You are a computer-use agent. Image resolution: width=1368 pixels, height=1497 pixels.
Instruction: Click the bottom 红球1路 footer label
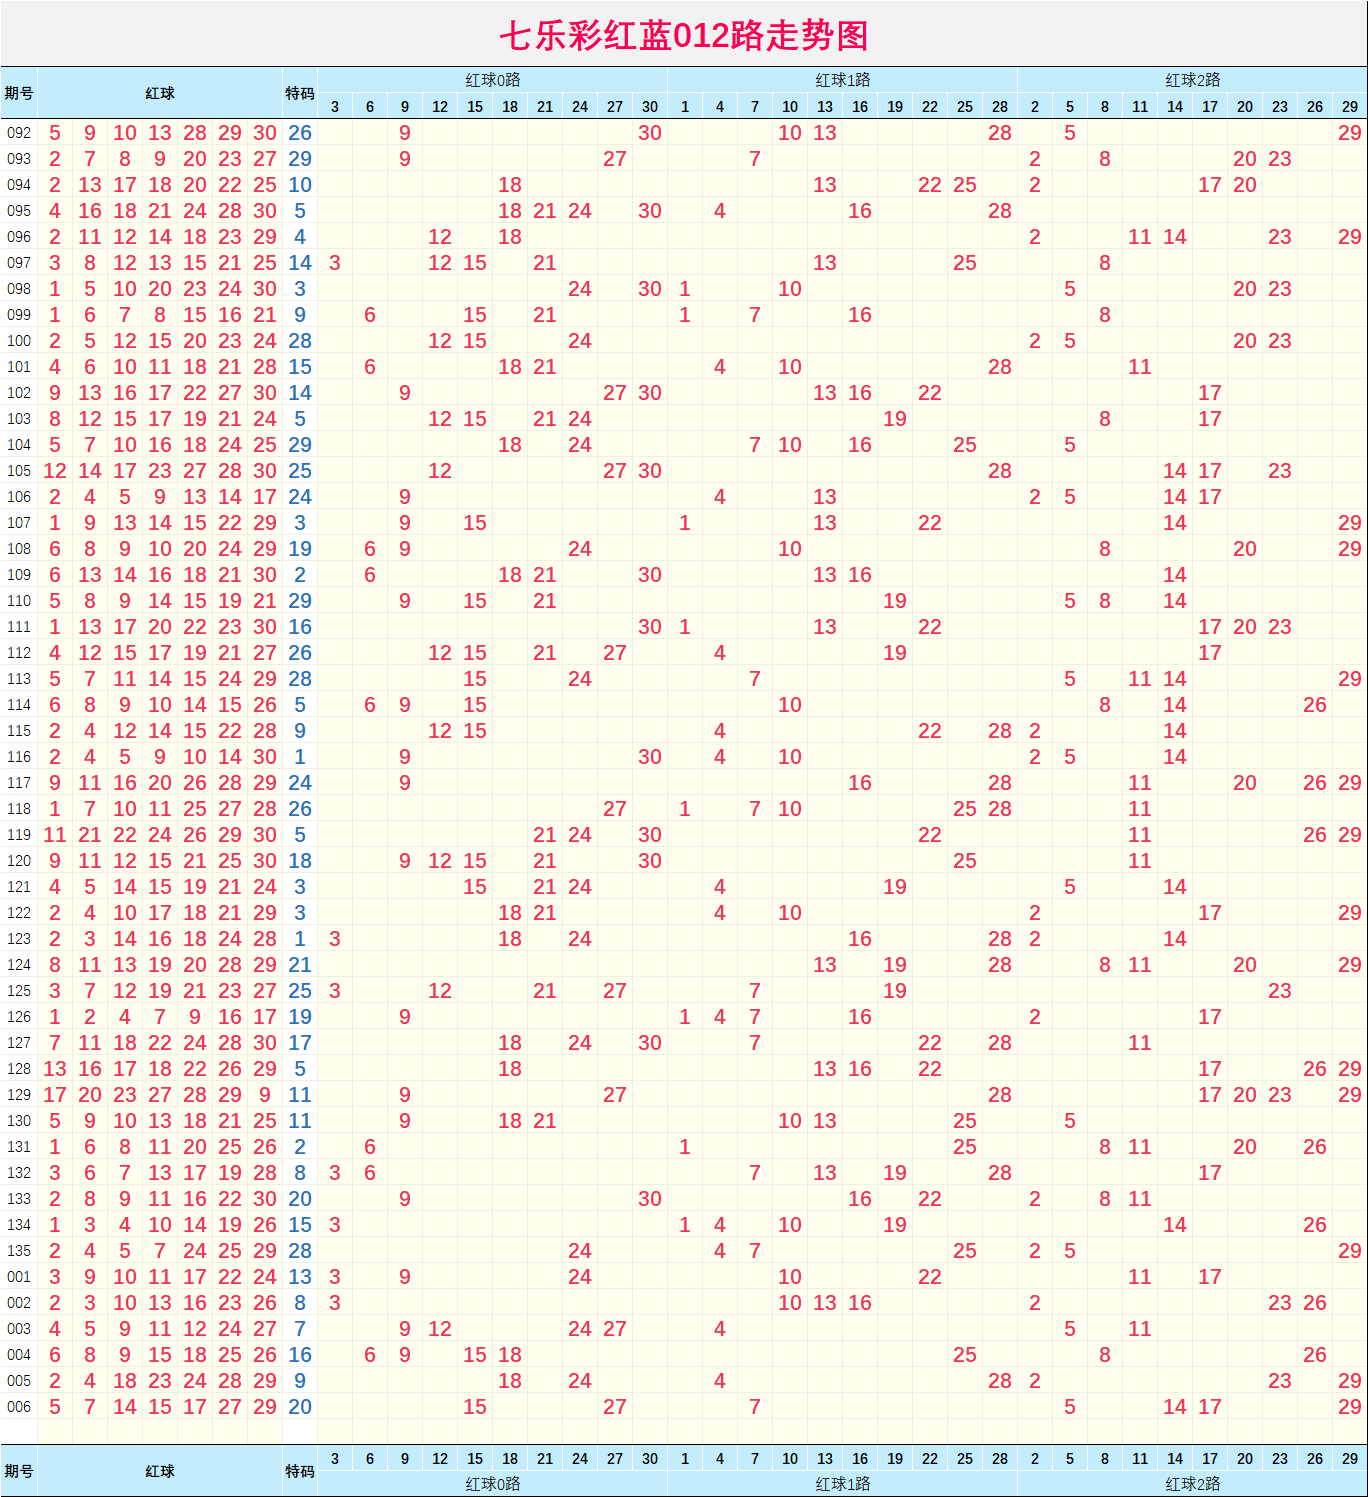pyautogui.click(x=843, y=1484)
